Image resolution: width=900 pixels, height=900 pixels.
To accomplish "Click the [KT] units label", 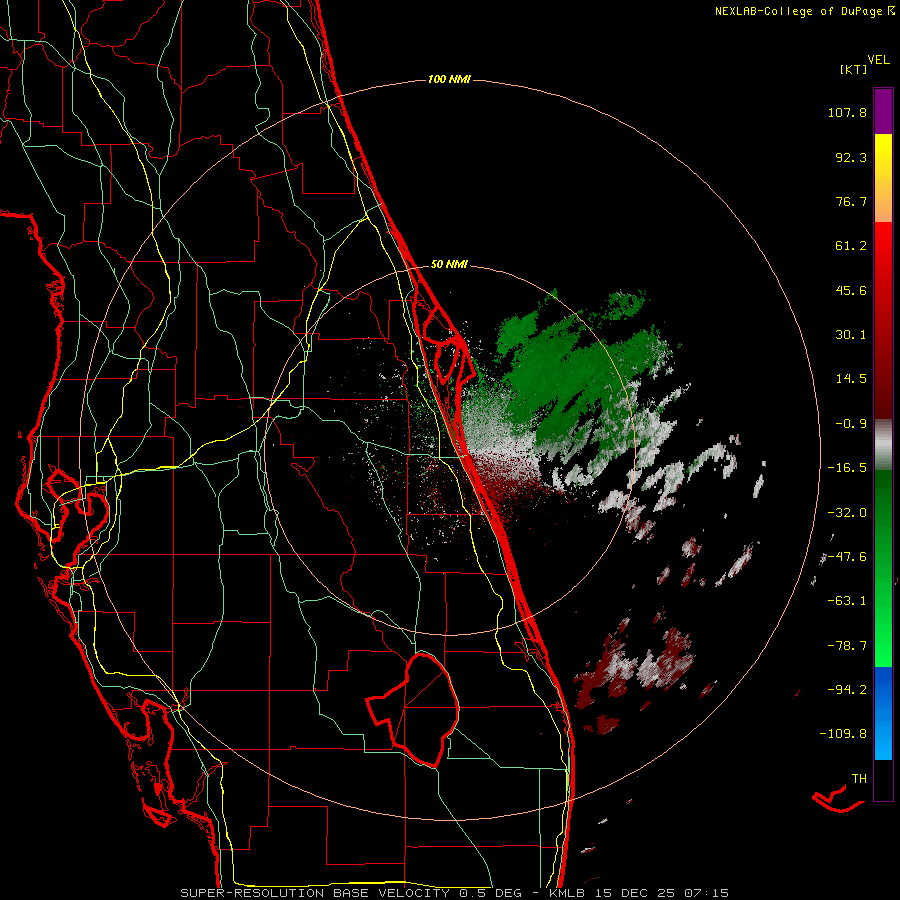I will pyautogui.click(x=854, y=69).
